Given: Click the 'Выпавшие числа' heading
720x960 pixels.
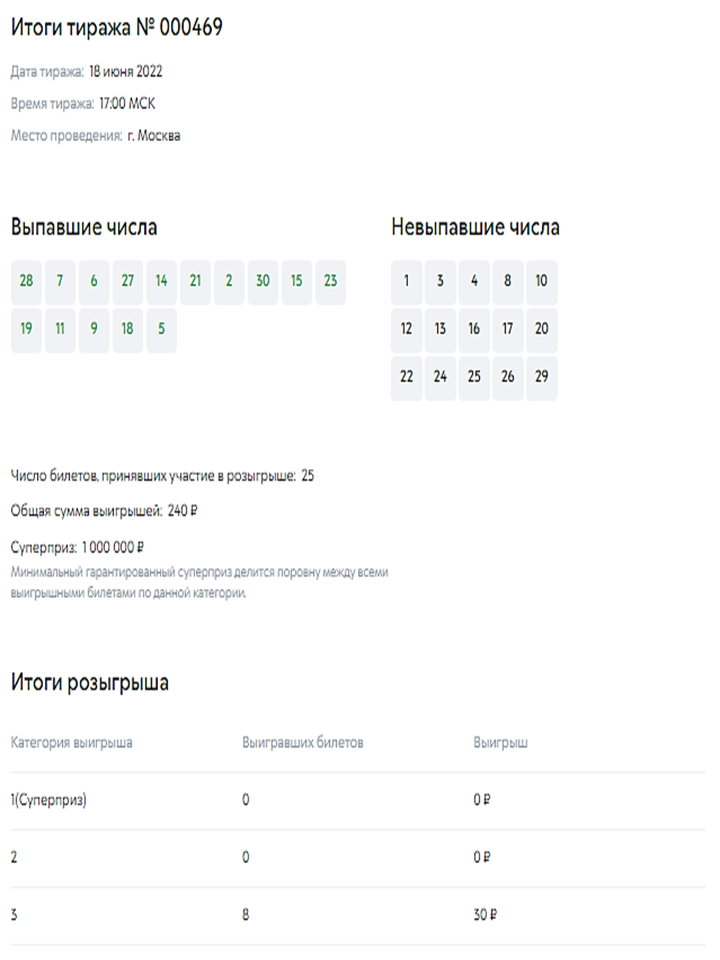Looking at the screenshot, I should 84,228.
